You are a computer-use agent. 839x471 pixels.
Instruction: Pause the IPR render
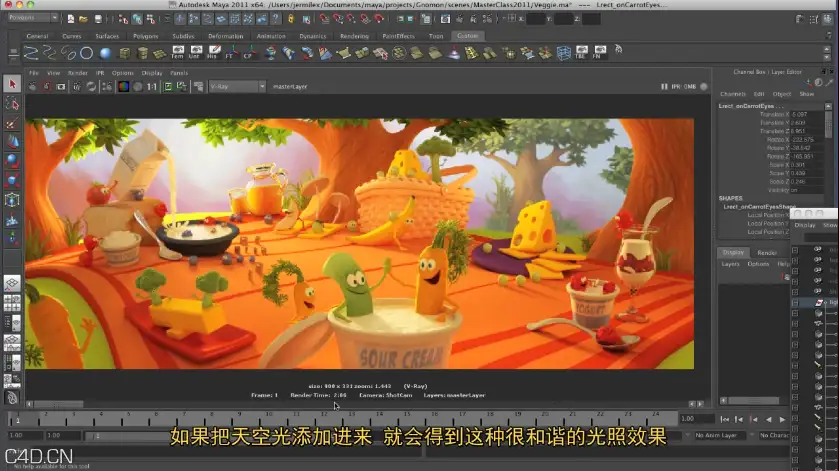pos(664,86)
